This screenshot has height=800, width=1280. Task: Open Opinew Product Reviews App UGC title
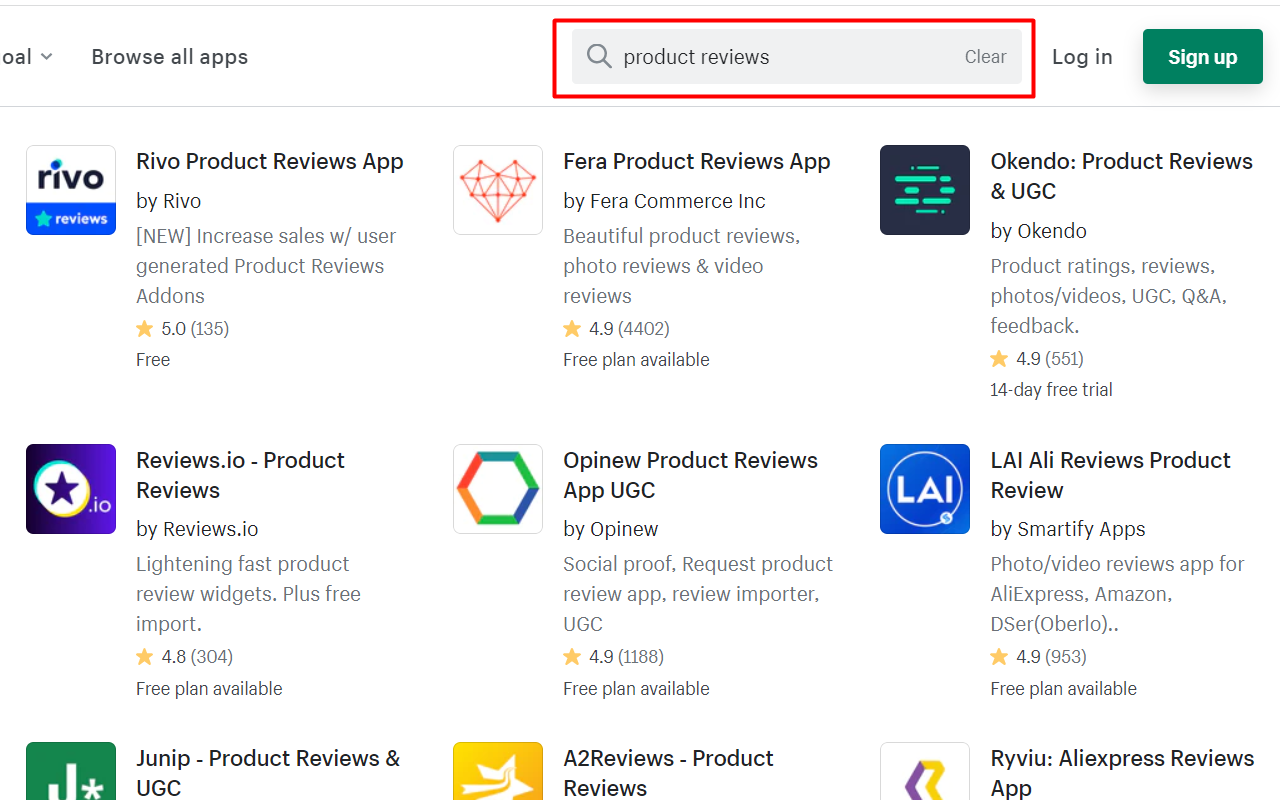(690, 475)
